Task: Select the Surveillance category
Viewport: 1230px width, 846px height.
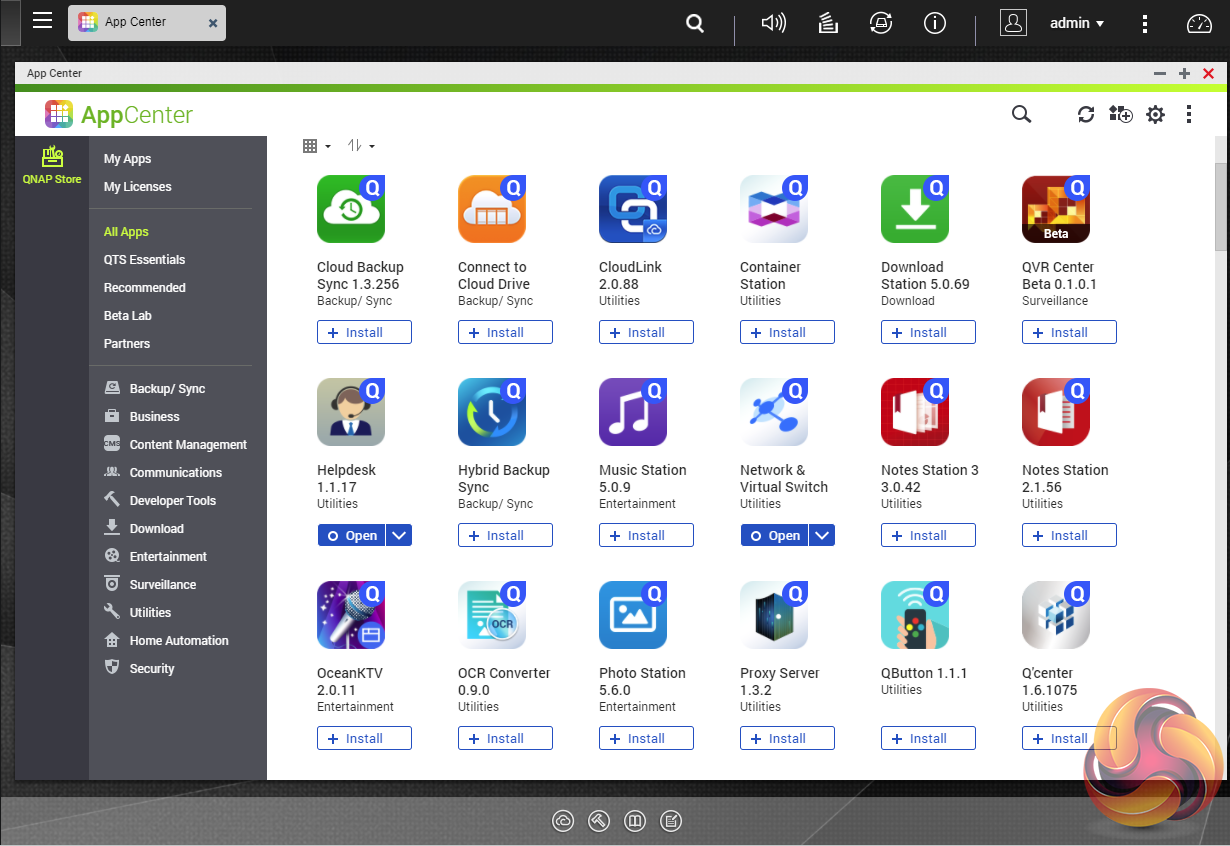Action: pyautogui.click(x=162, y=584)
